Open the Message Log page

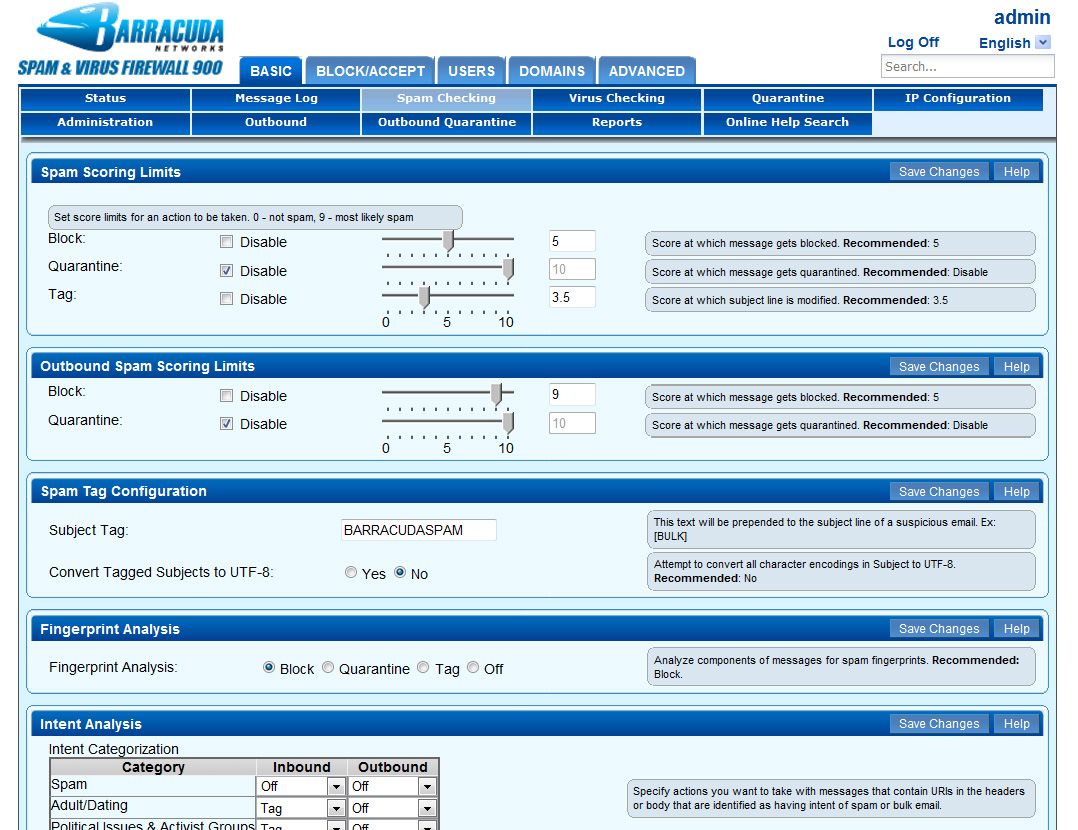coord(276,98)
